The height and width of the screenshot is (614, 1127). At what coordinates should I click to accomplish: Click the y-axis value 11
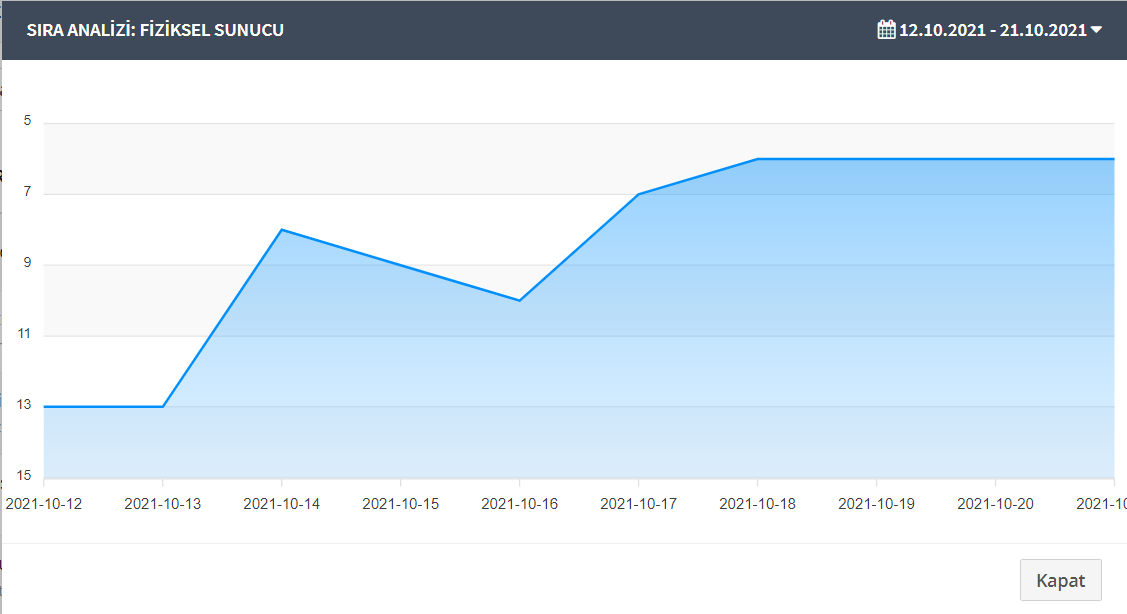pos(24,334)
